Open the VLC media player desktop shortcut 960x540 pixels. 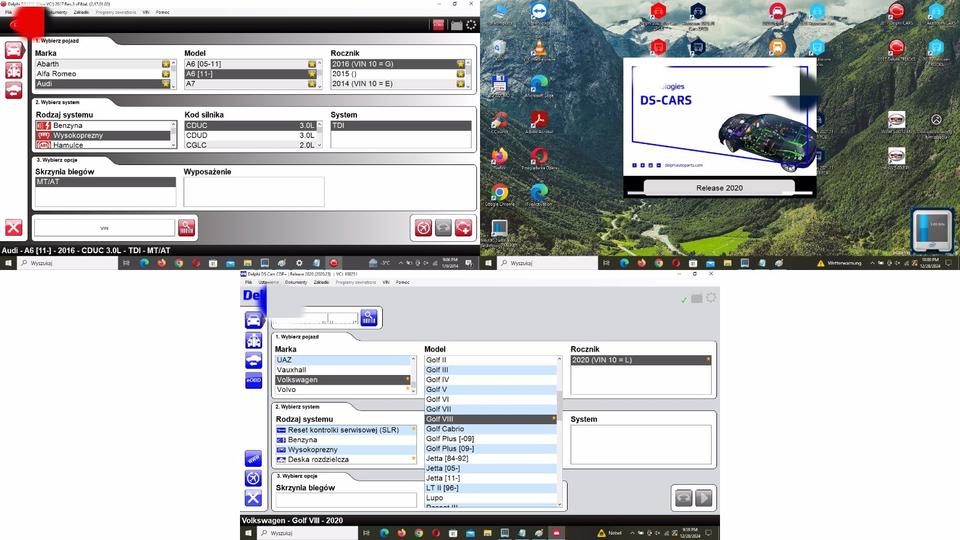539,50
